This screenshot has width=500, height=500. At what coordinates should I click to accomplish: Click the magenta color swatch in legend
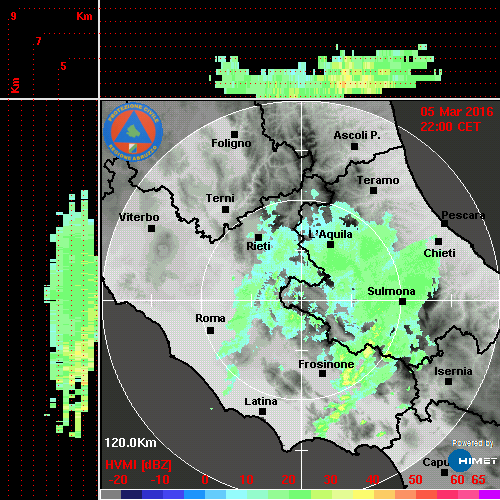pos(489,494)
